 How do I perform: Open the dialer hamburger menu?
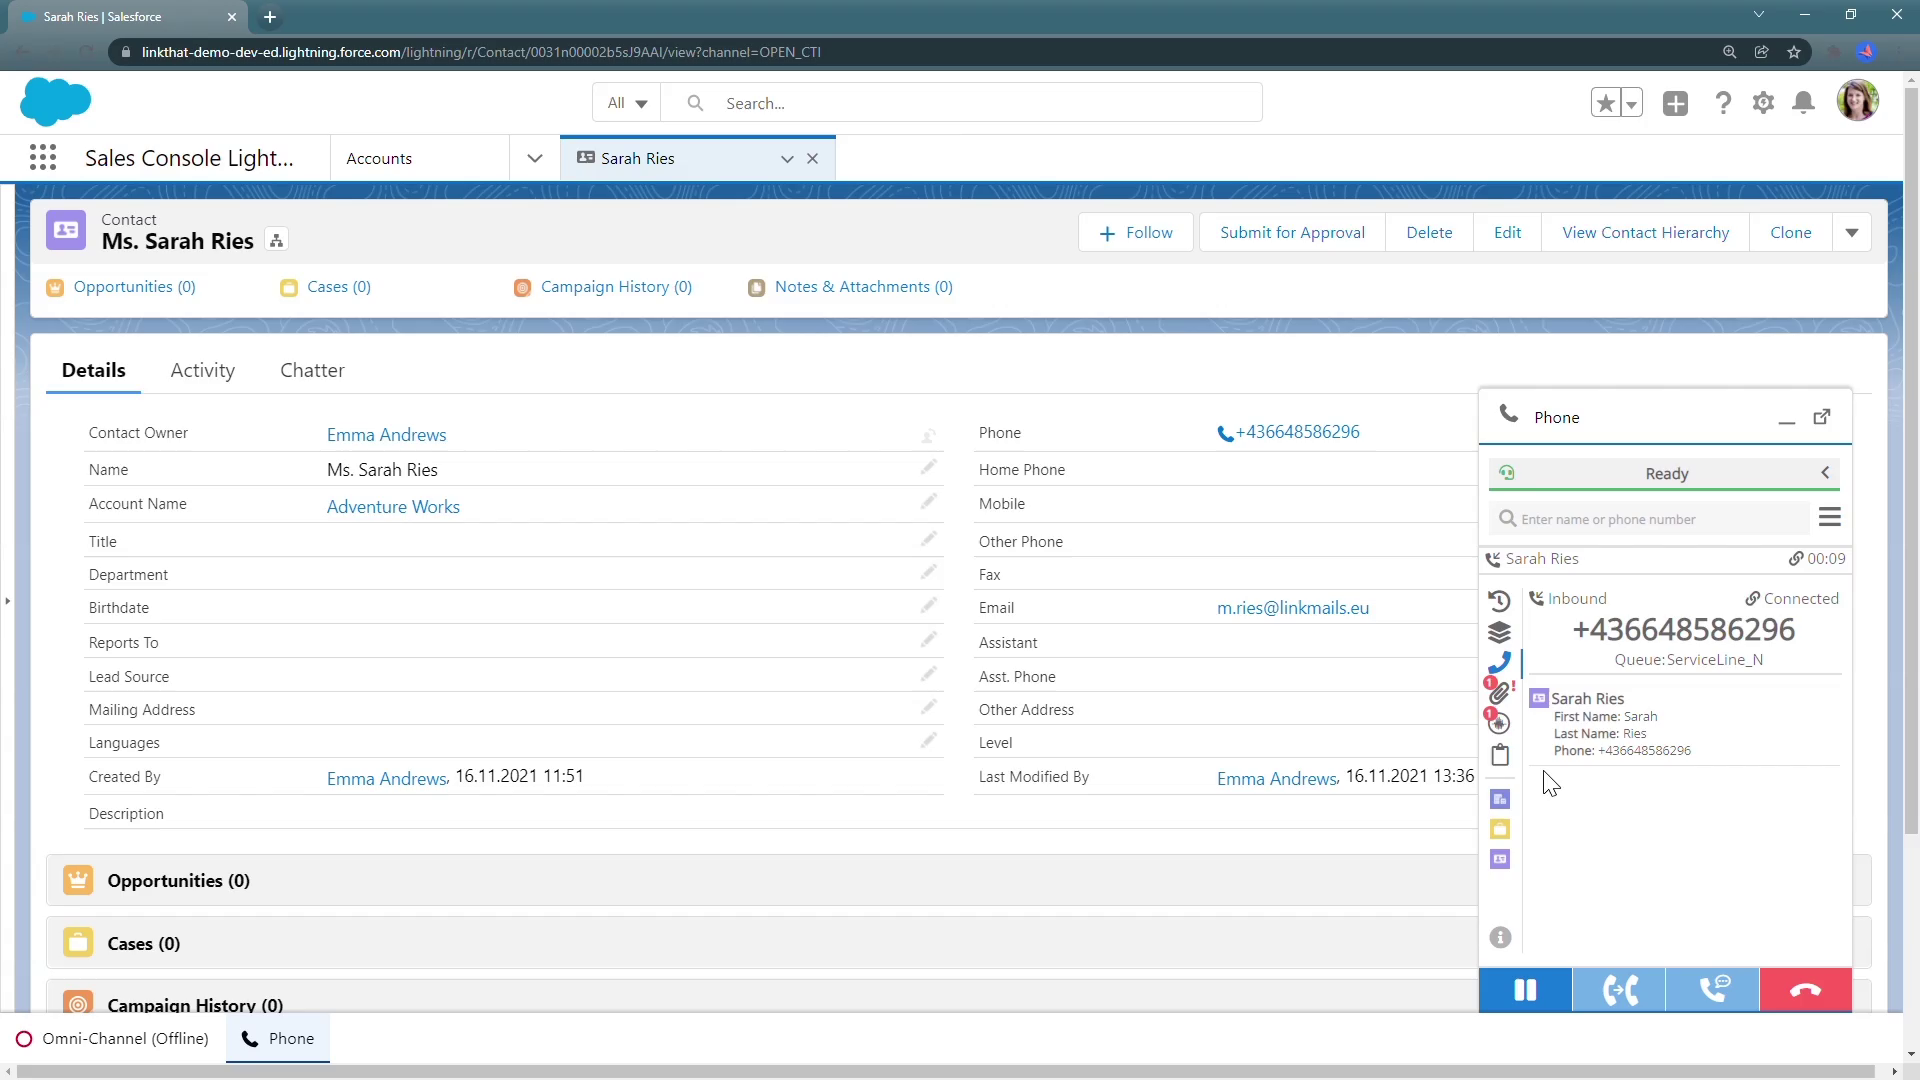[x=1830, y=518]
